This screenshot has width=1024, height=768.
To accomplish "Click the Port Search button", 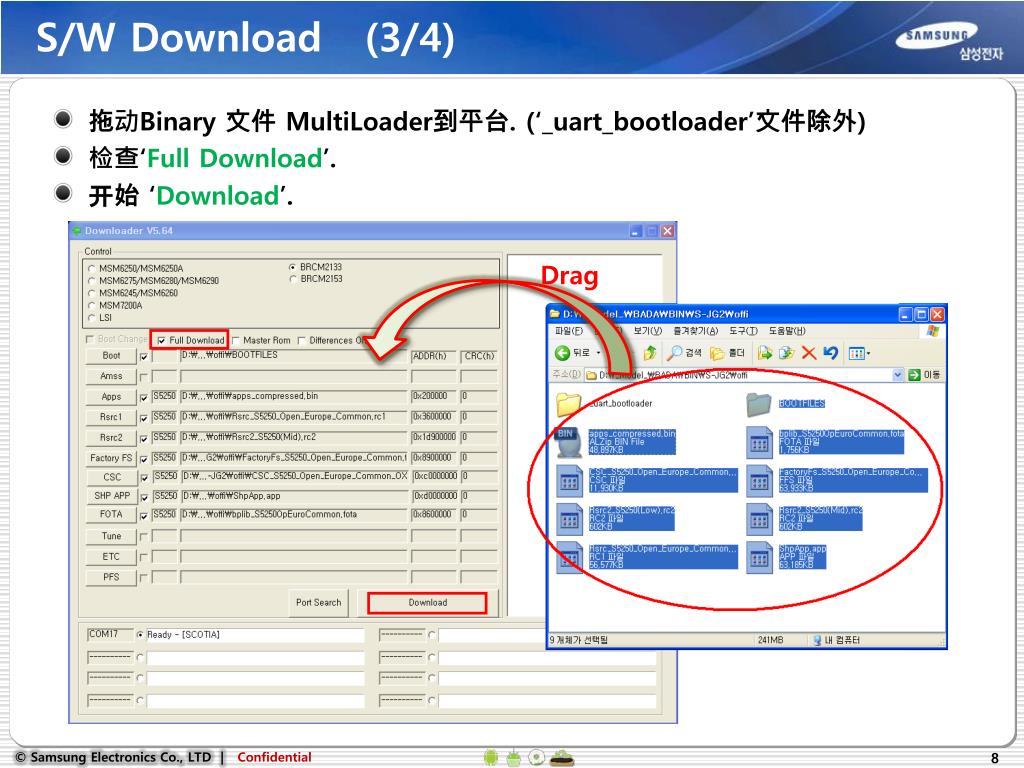I will click(319, 603).
